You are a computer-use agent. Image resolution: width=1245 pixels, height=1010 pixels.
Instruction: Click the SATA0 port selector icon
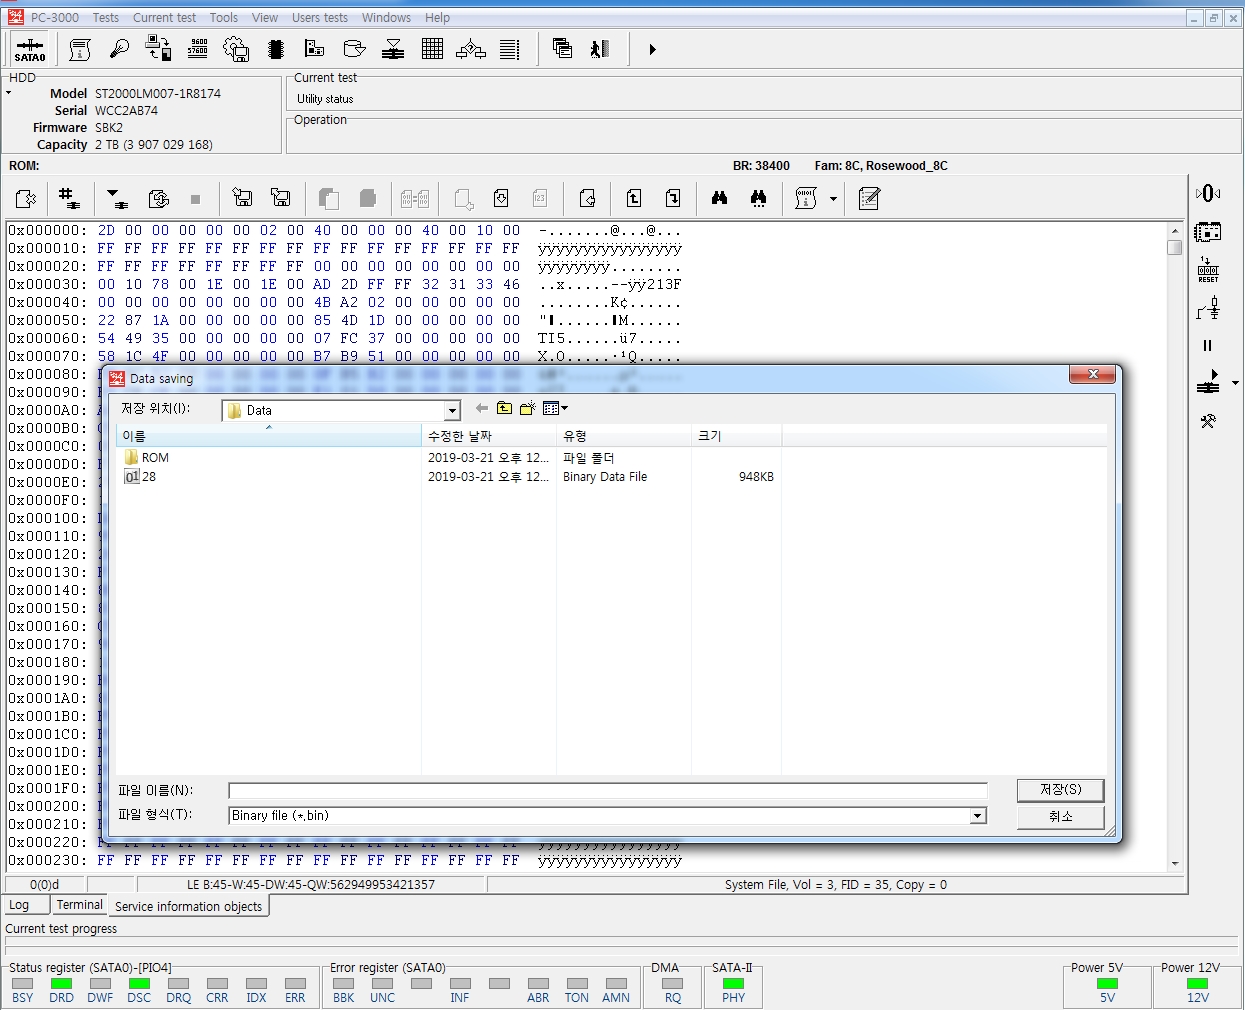[30, 49]
